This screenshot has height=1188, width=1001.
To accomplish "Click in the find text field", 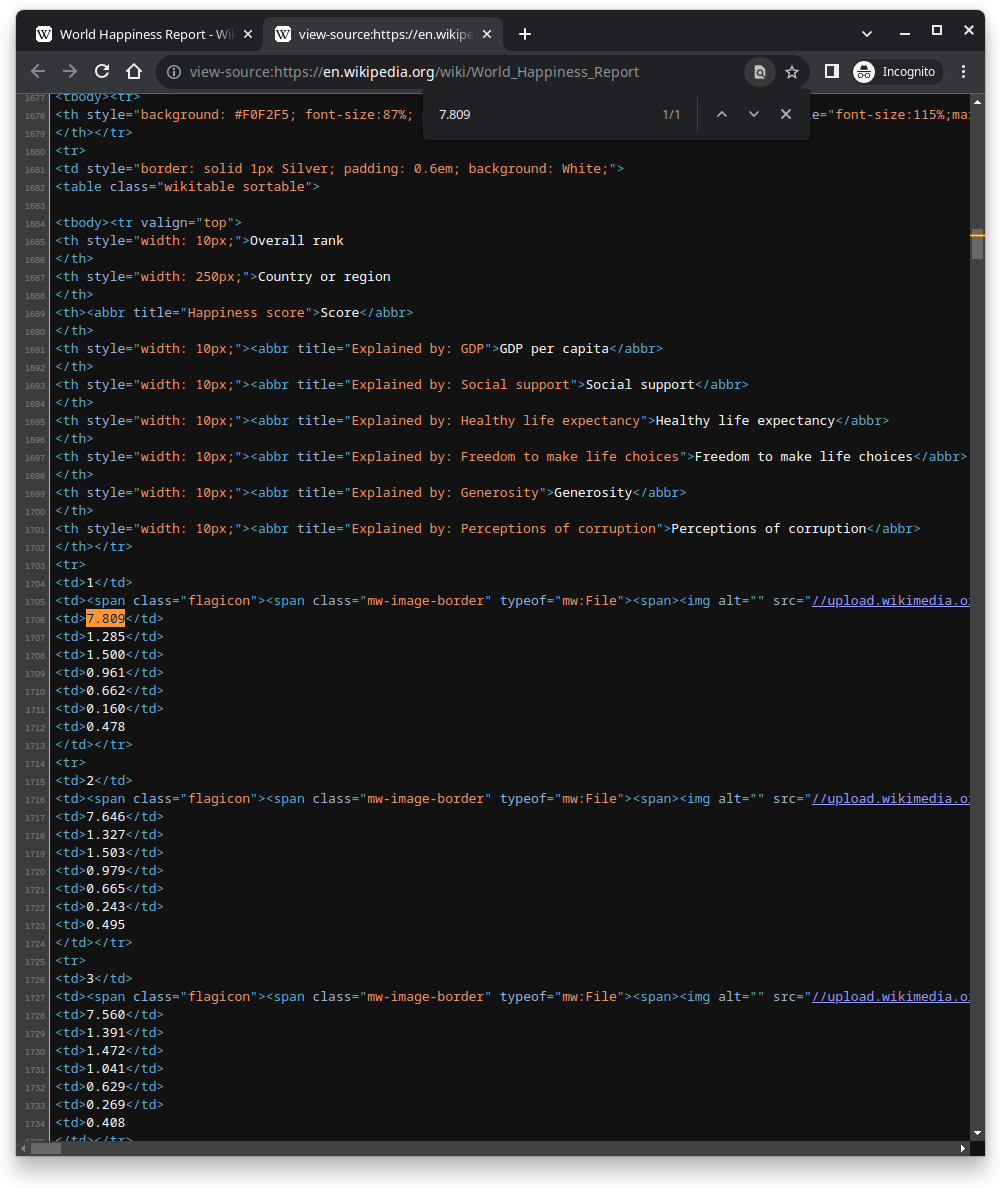I will 540,114.
